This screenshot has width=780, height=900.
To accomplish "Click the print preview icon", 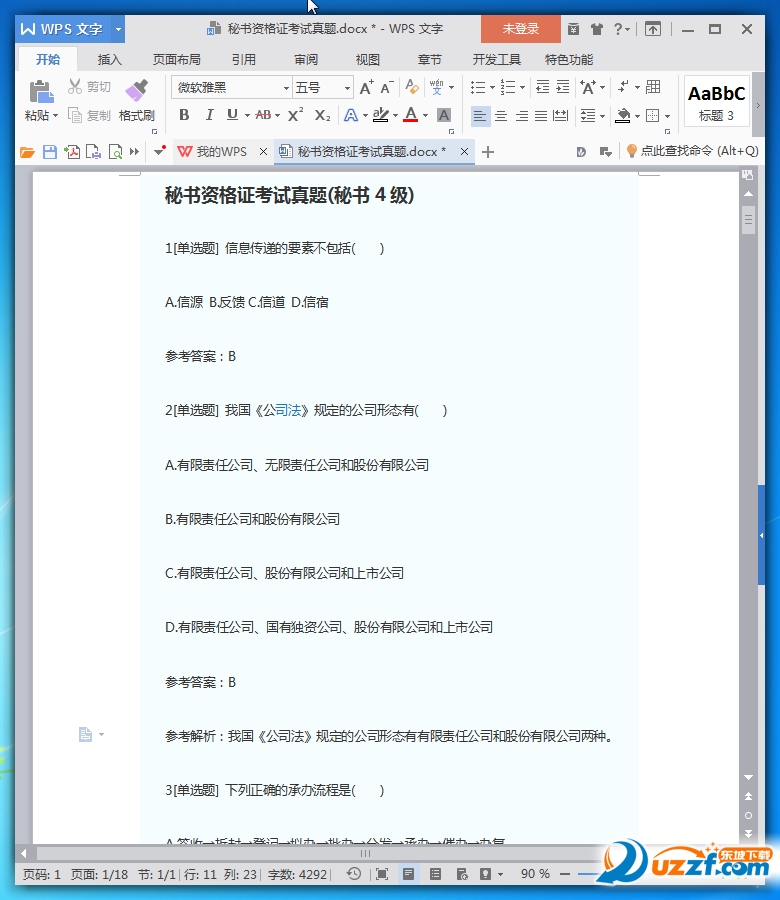I will click(x=115, y=152).
